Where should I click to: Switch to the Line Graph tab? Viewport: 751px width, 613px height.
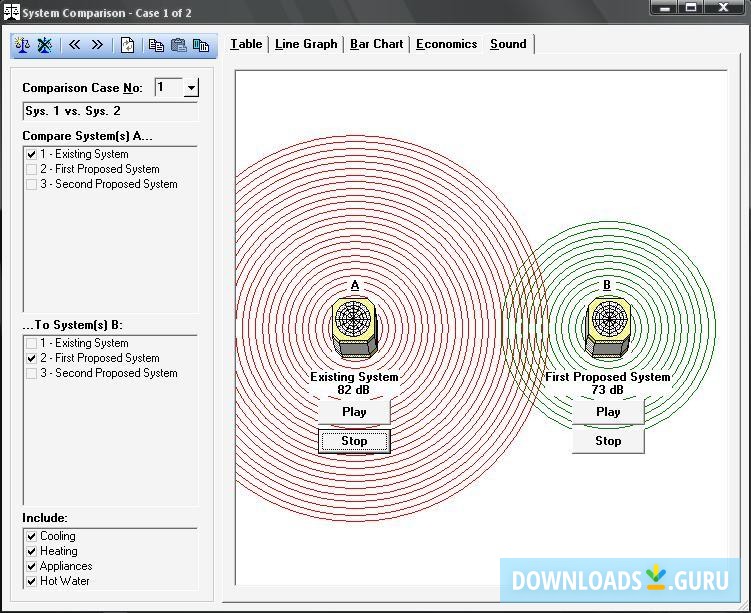[306, 44]
